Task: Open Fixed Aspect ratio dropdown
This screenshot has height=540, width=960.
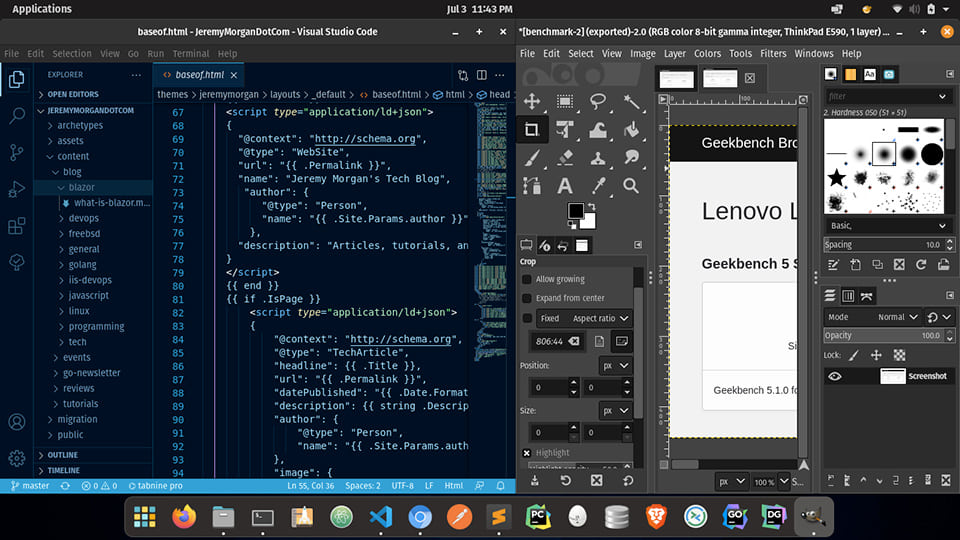Action: (583, 318)
